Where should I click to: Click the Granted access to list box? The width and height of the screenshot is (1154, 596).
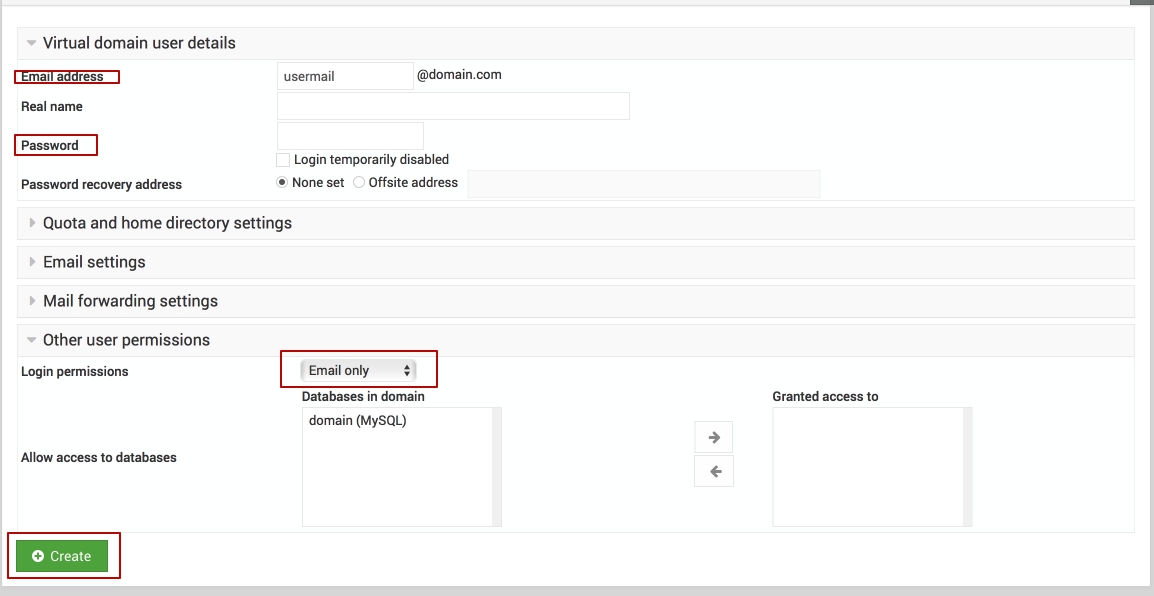[x=867, y=466]
